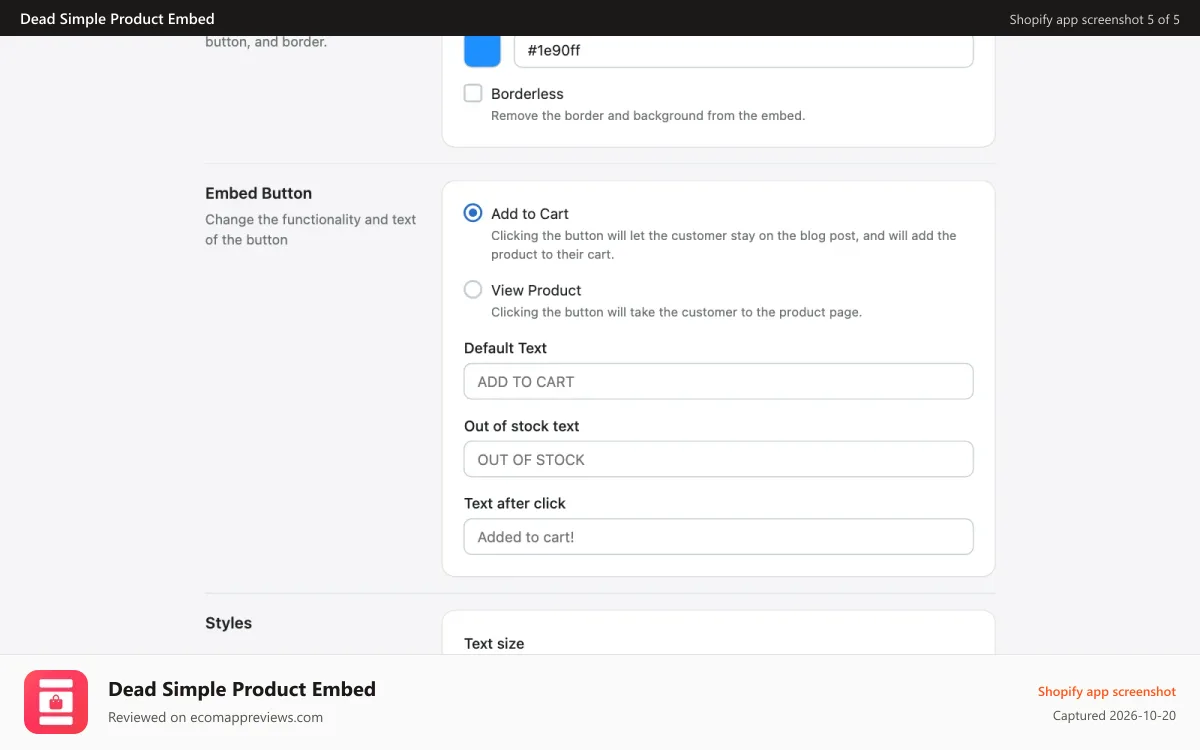
Task: Open the blue #1e90ff color swatch
Action: point(482,50)
